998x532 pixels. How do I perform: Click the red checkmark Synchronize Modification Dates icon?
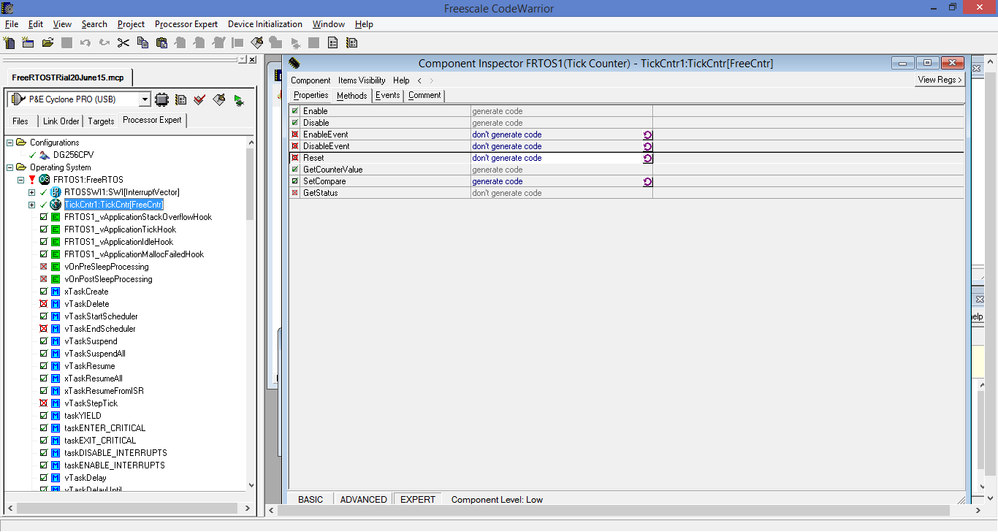pyautogui.click(x=200, y=100)
